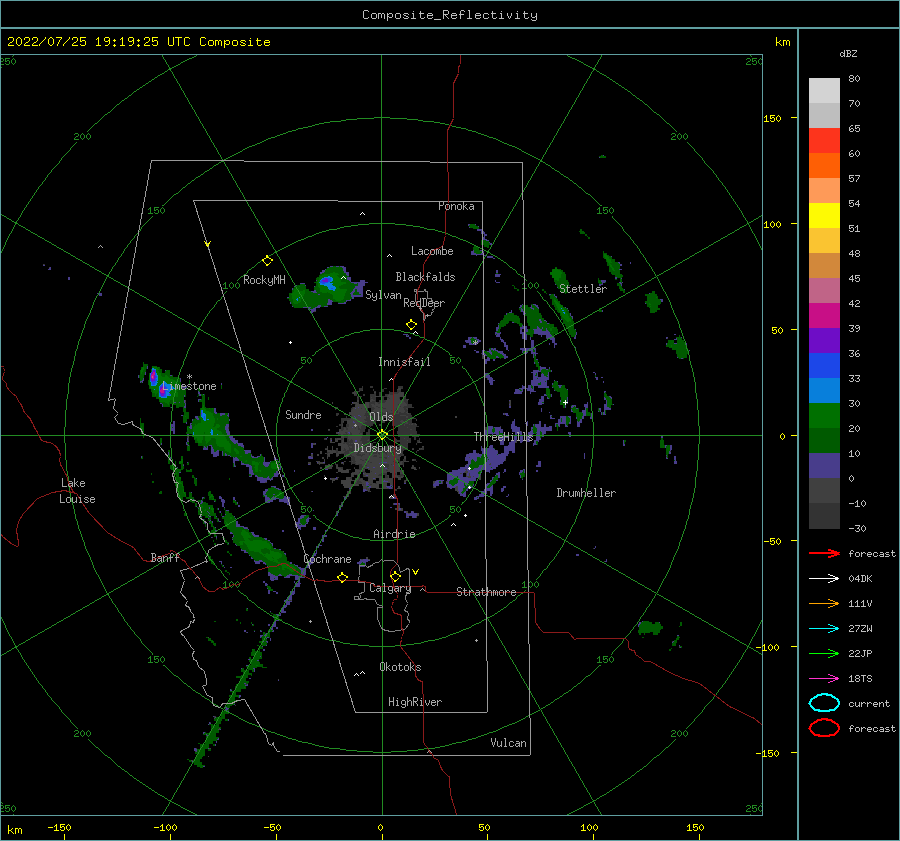This screenshot has height=841, width=900.
Task: Click the yellow radar site marker at Olds
Action: (382, 435)
